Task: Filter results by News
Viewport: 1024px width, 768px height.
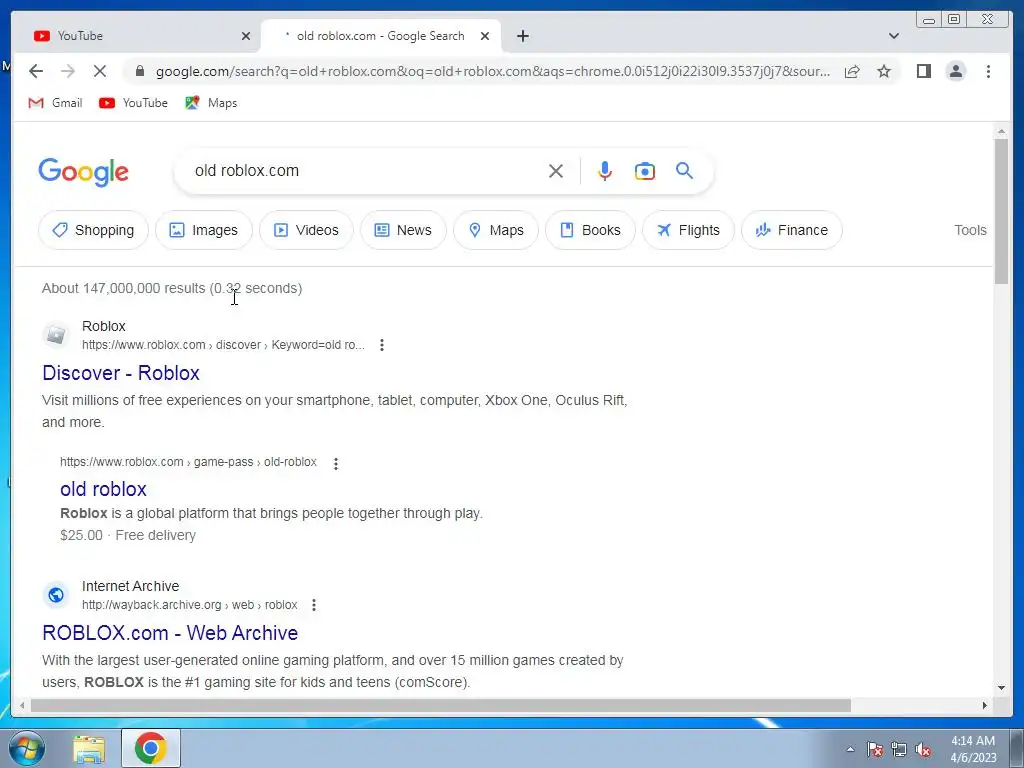Action: [x=403, y=230]
